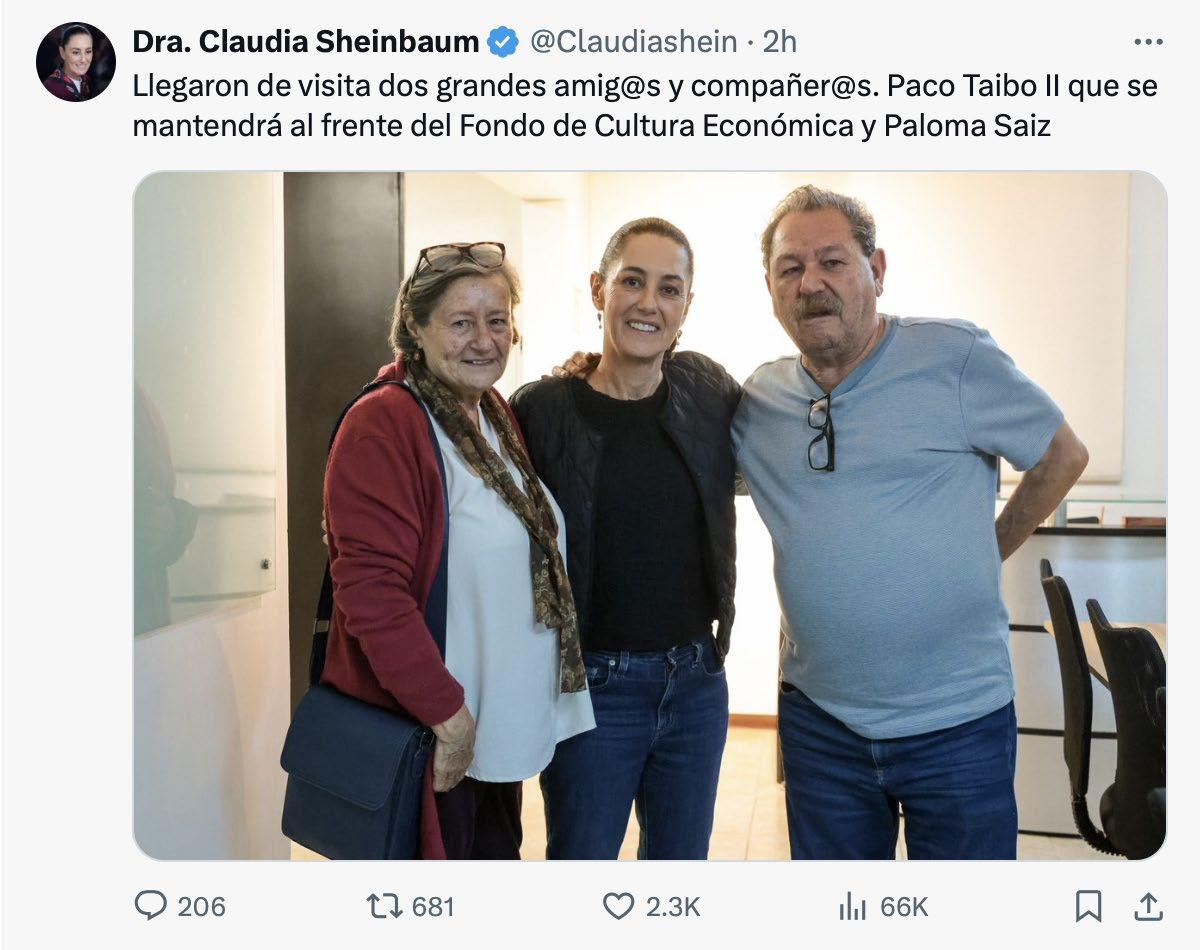Bookmark this tweet with the bookmark icon
The width and height of the screenshot is (1200, 950).
click(1088, 906)
